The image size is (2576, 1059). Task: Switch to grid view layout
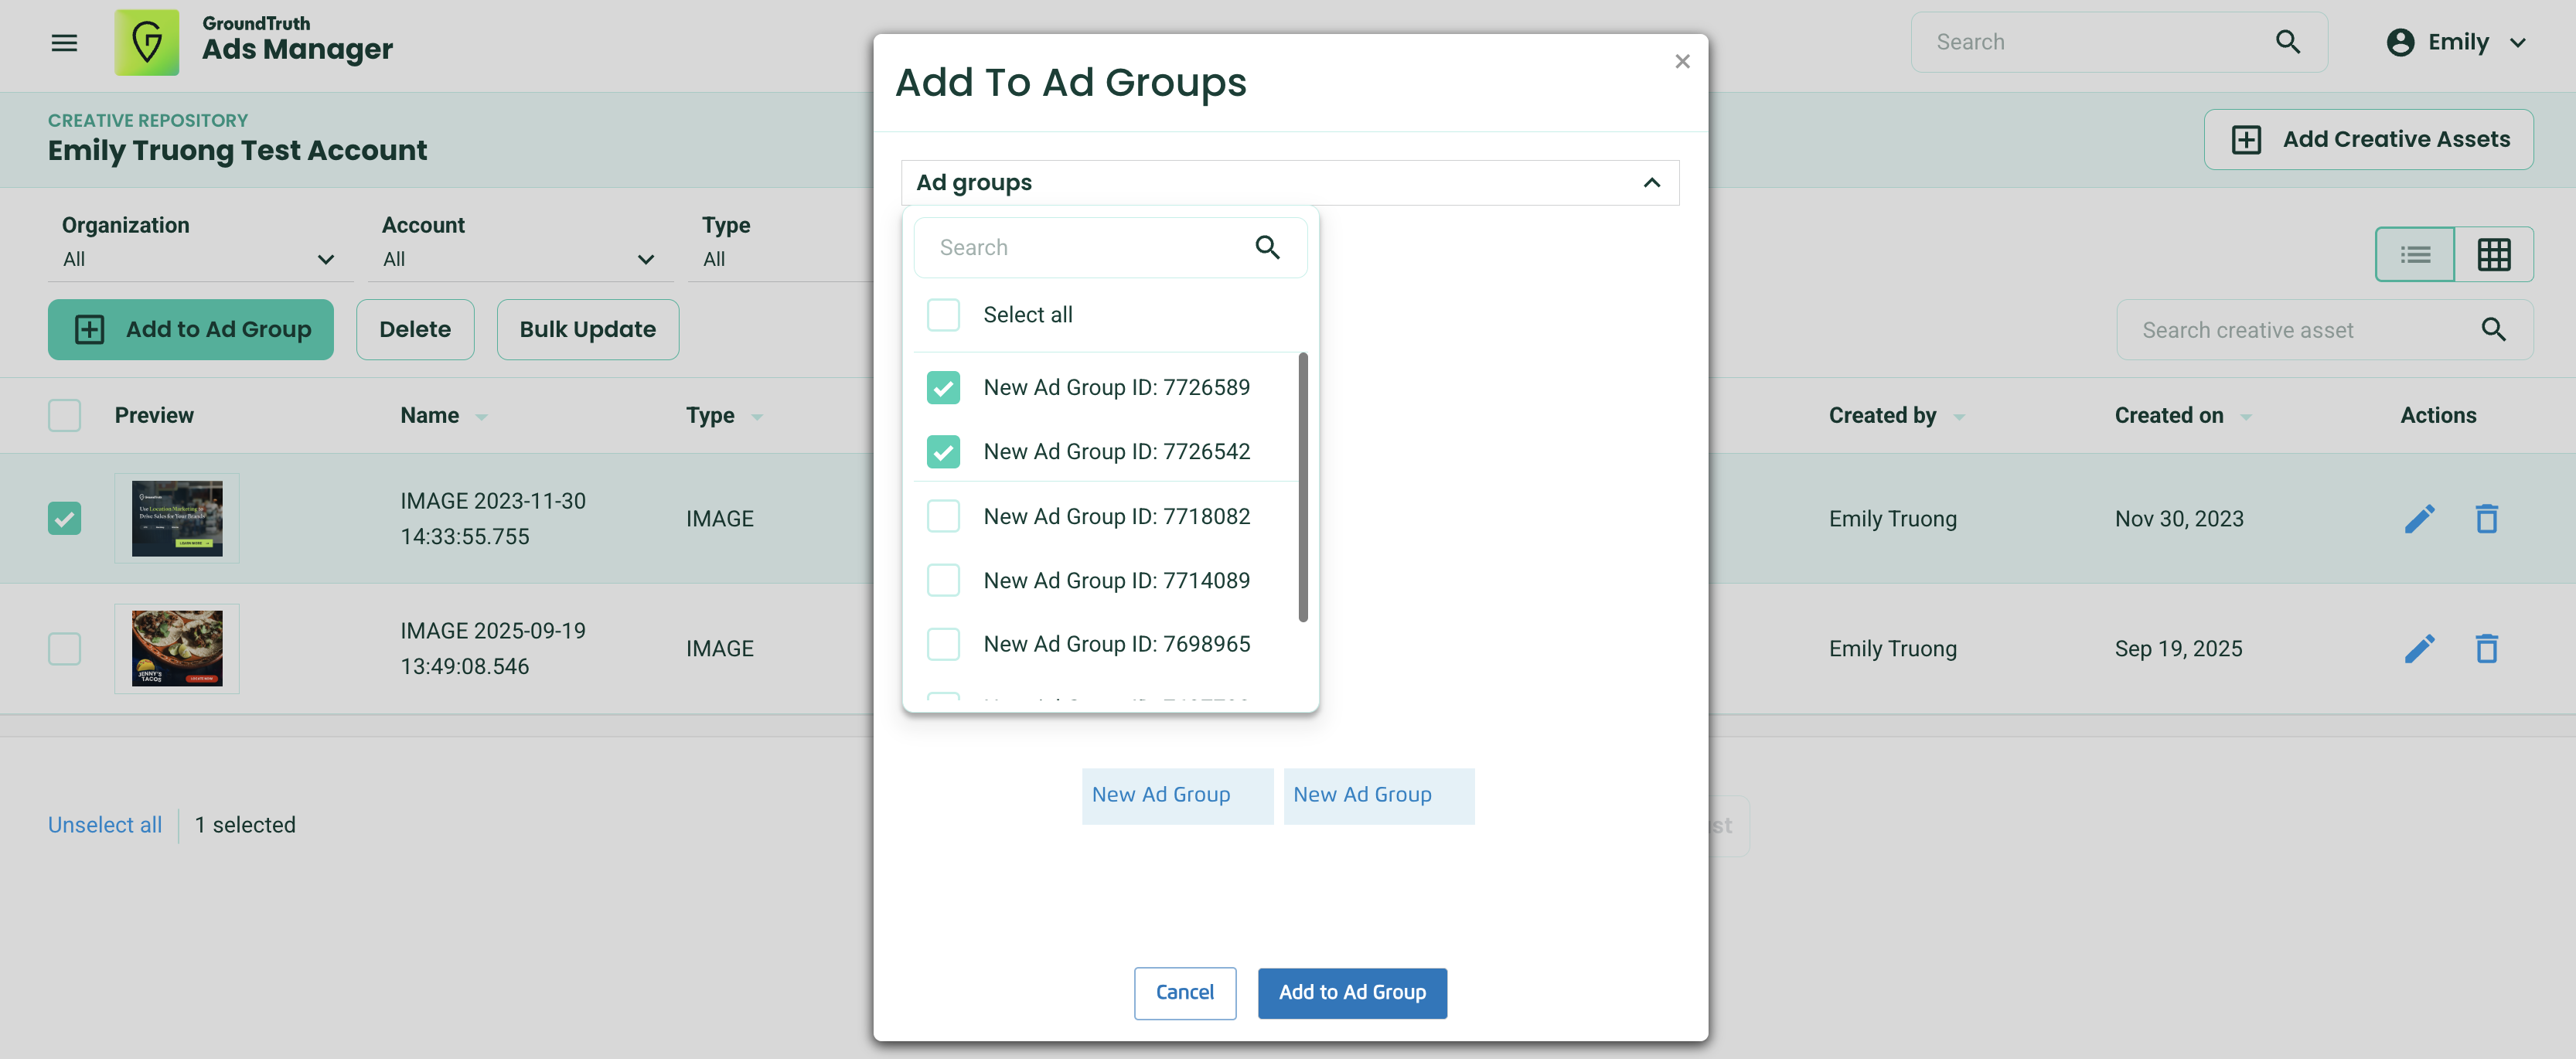pos(2493,255)
